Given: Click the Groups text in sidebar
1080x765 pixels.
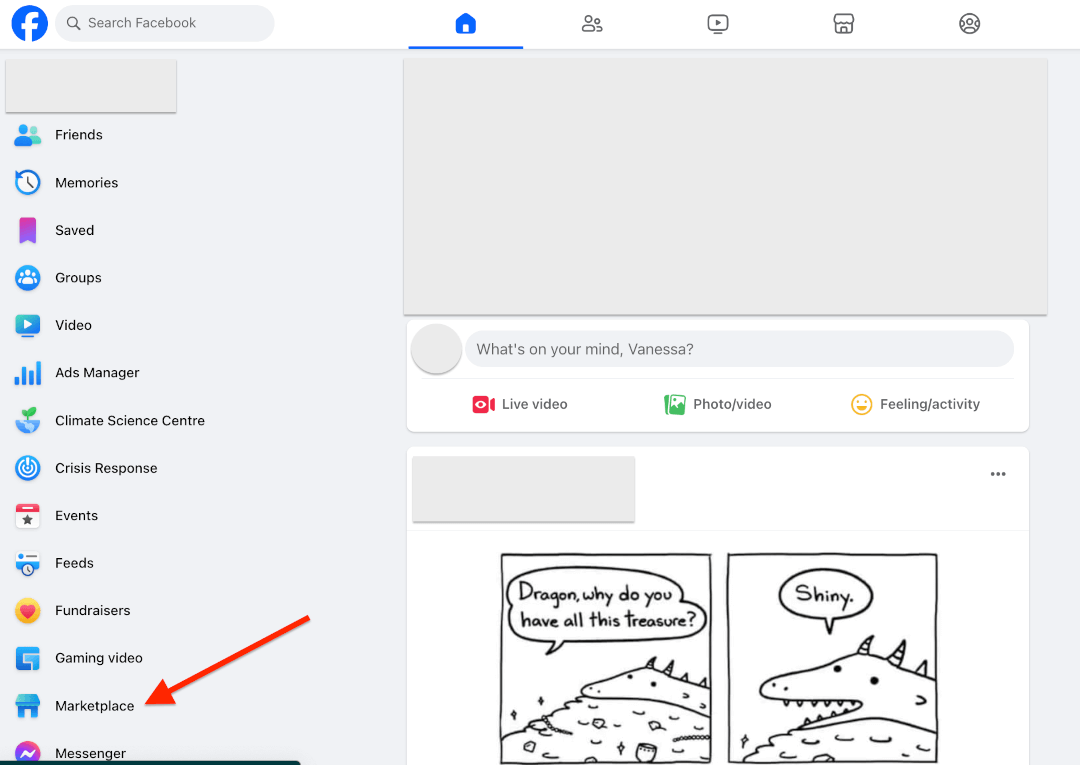Looking at the screenshot, I should pos(78,277).
